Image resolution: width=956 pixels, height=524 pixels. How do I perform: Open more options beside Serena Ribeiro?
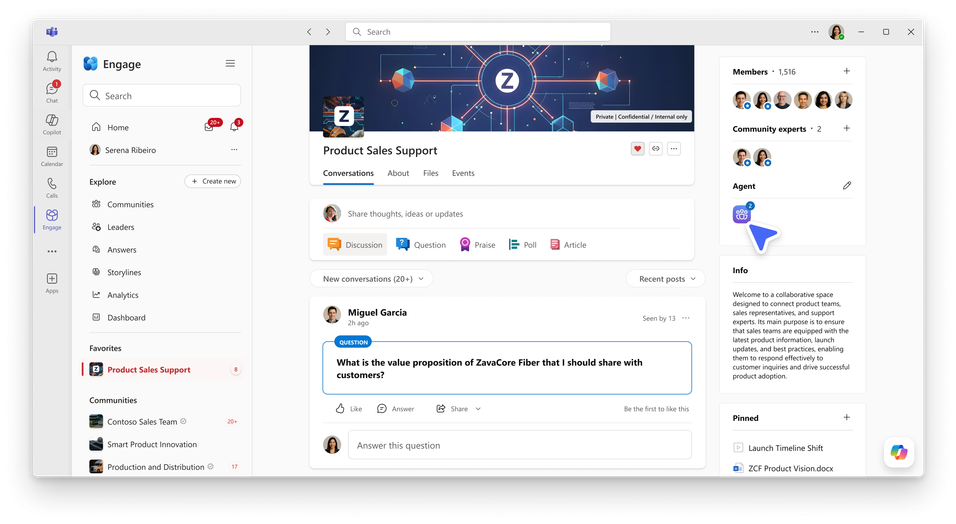click(234, 149)
